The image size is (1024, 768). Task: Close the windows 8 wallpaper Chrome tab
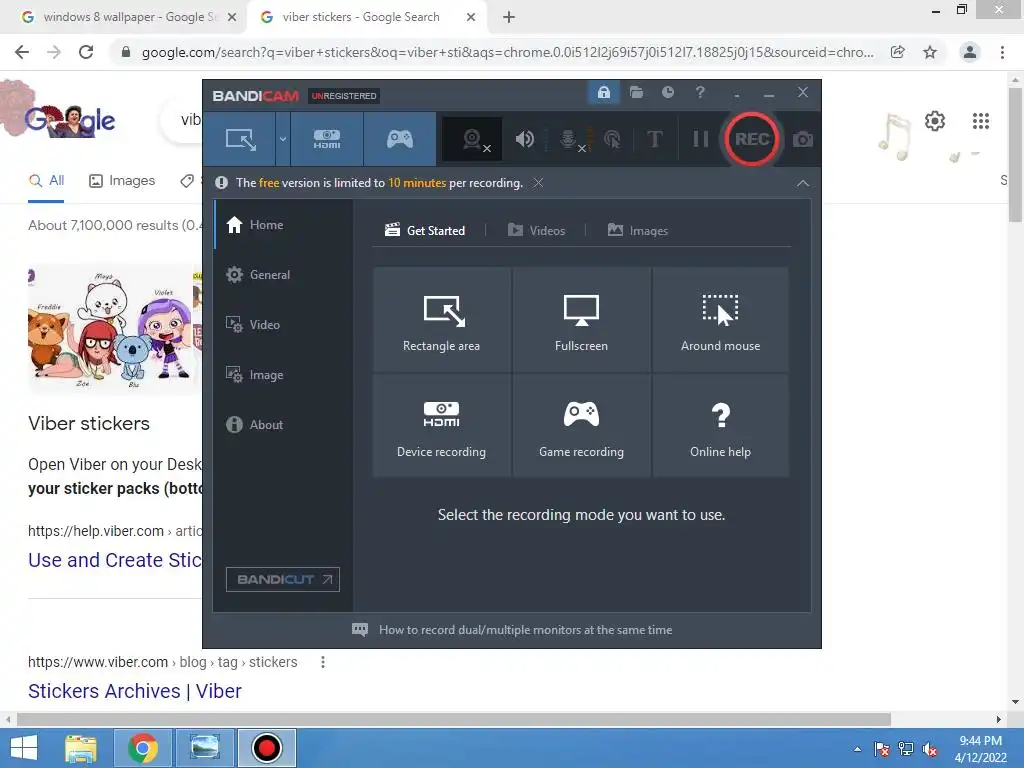point(232,18)
